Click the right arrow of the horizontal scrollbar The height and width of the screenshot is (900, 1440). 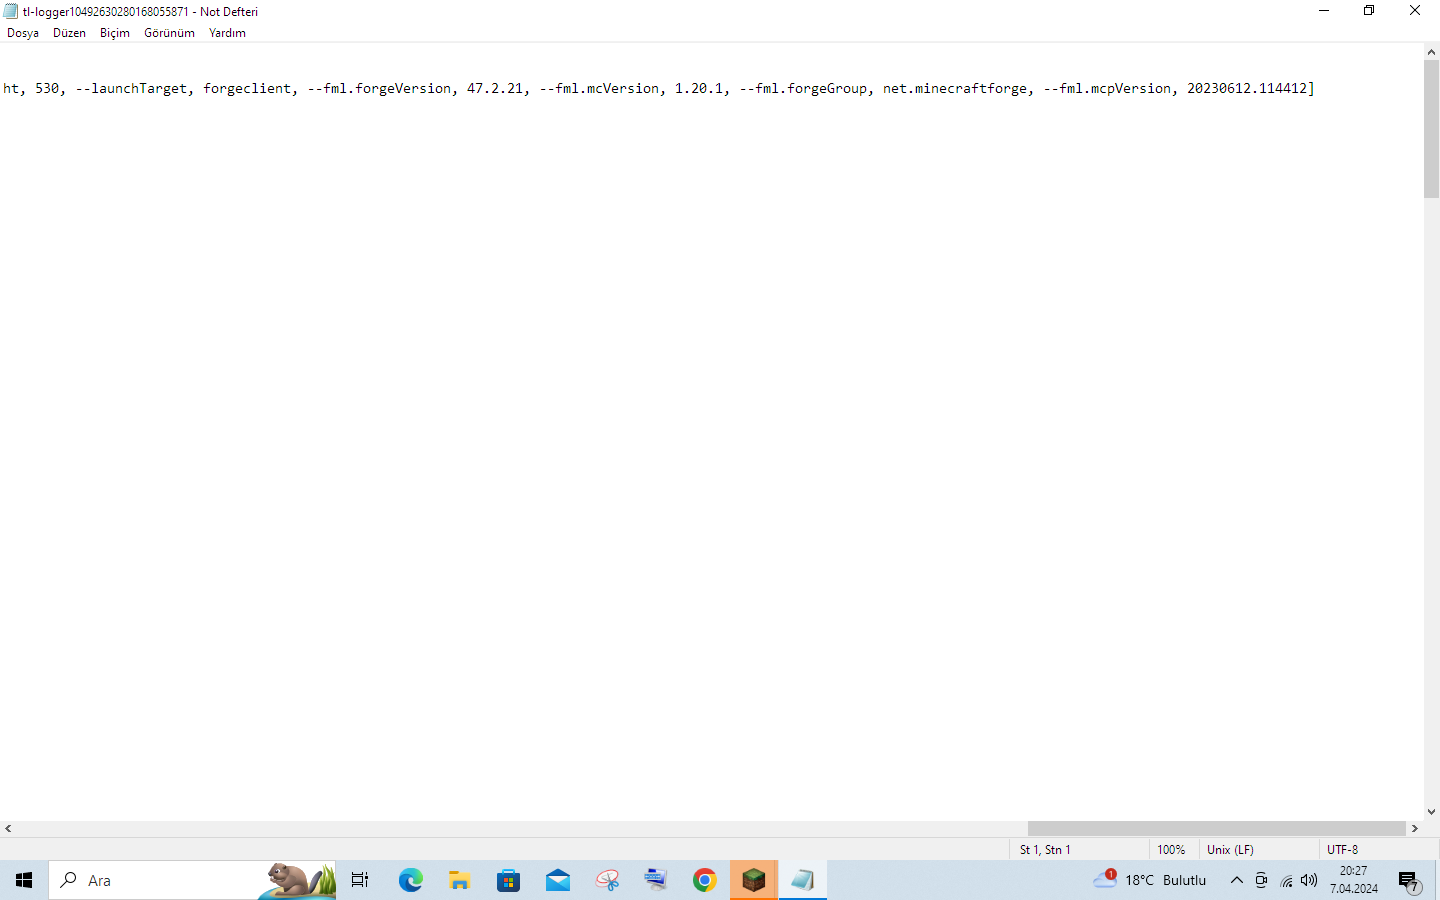(1415, 828)
